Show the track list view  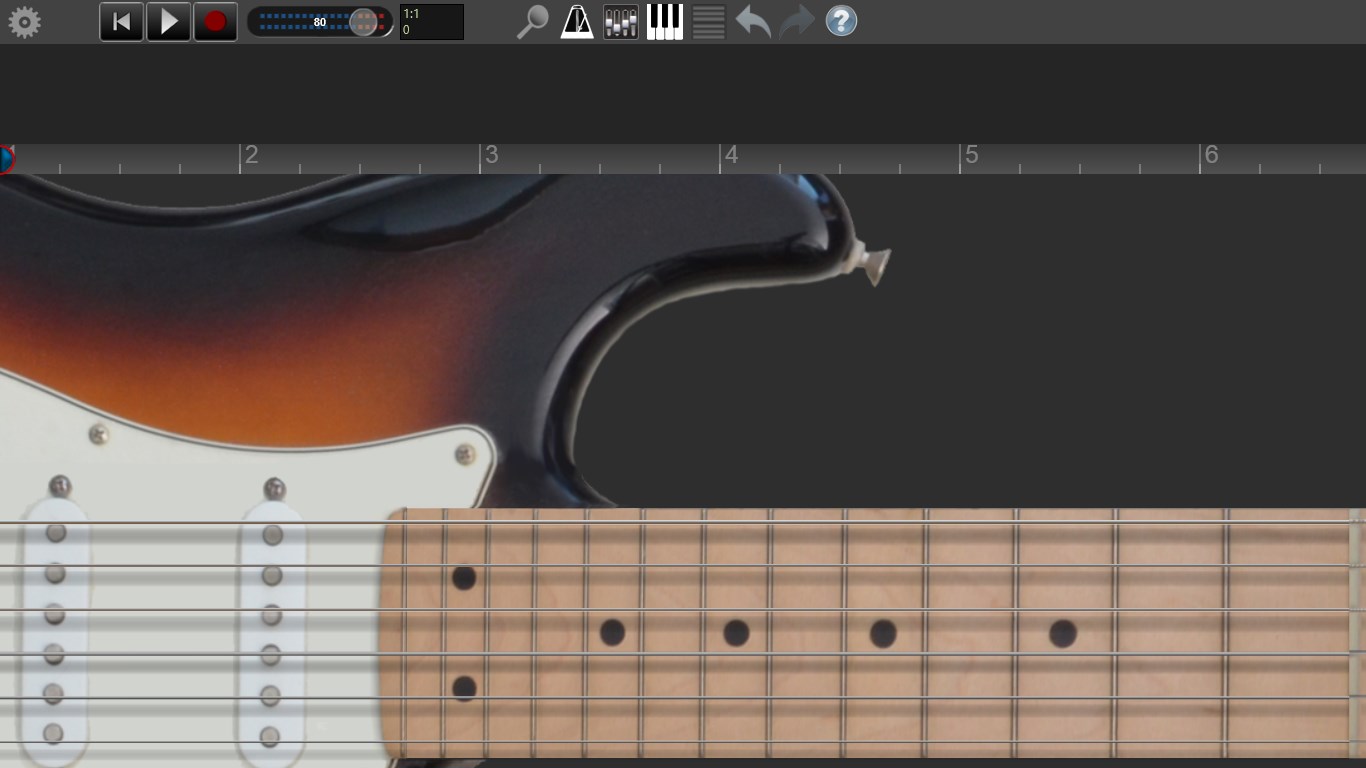click(707, 21)
